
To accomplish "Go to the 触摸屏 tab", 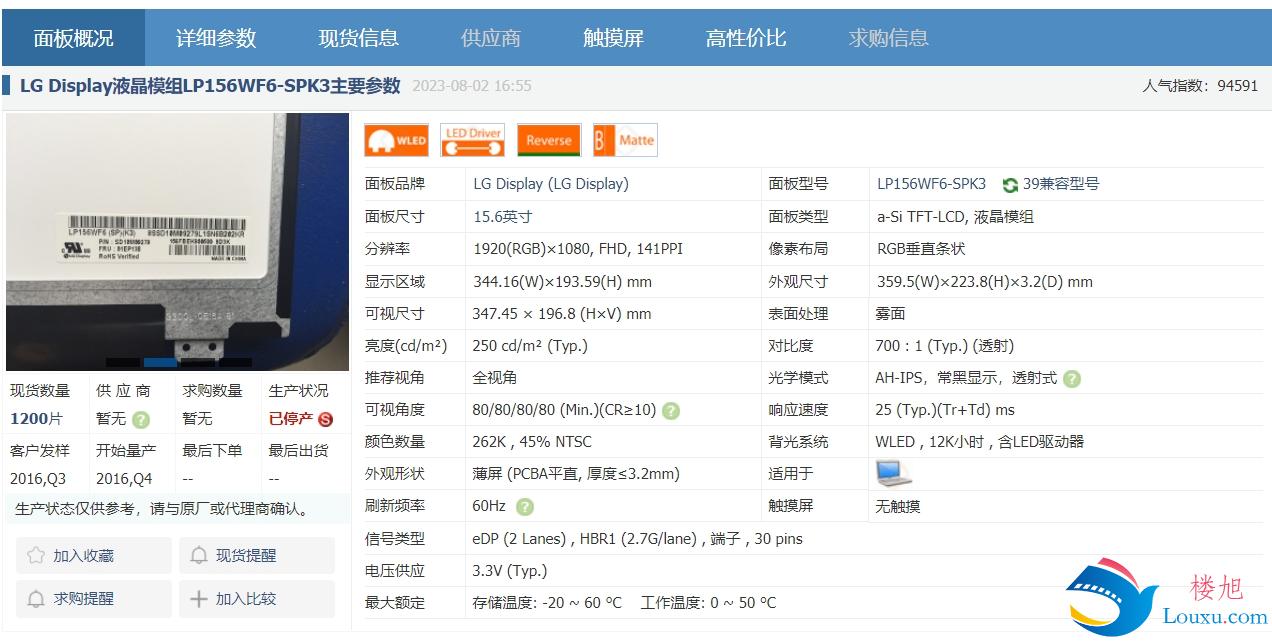I will [613, 38].
